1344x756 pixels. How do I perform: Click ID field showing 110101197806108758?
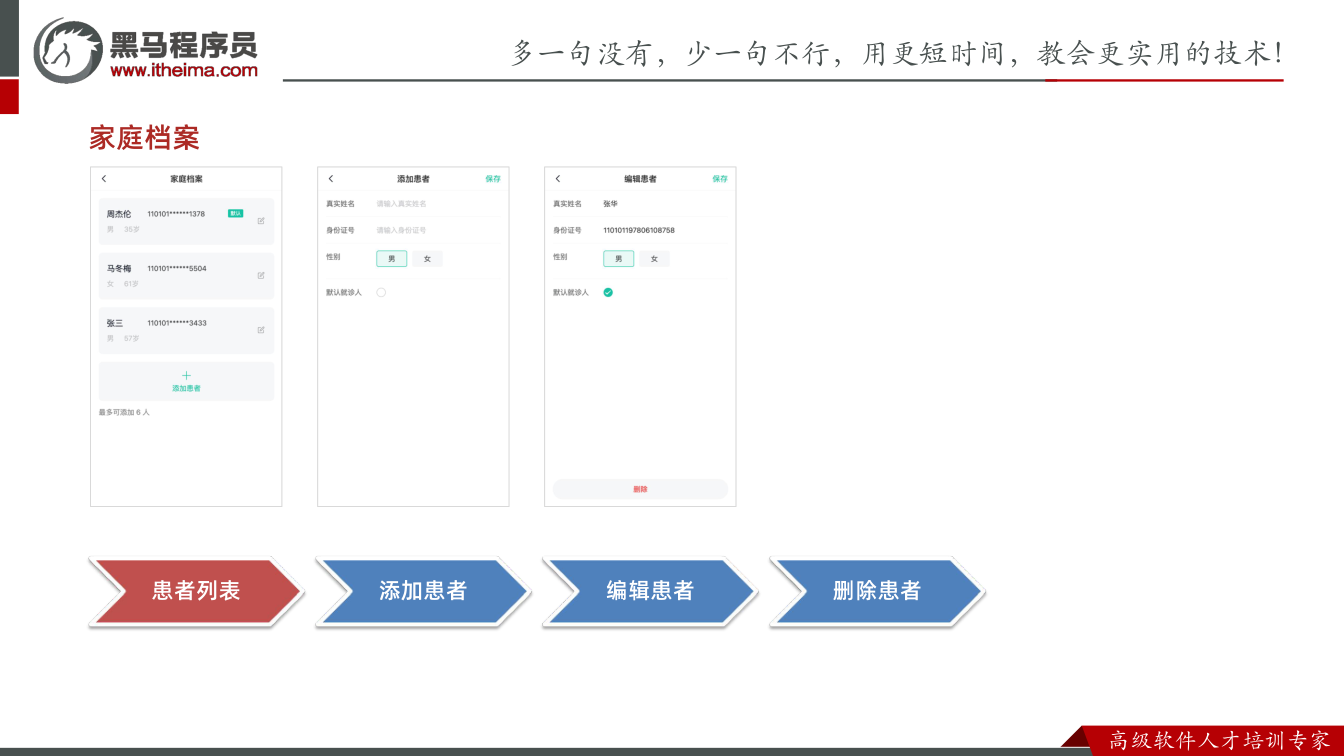(x=639, y=231)
